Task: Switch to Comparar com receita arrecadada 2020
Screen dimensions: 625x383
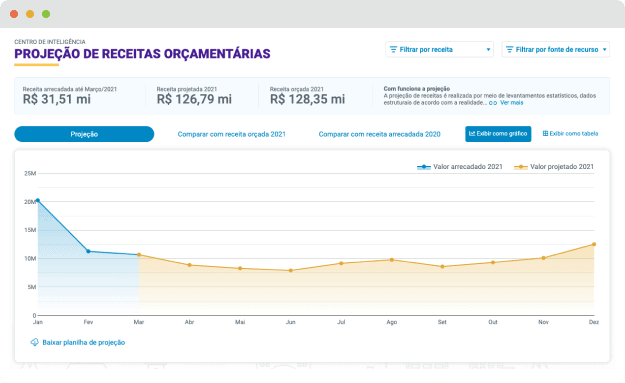Action: 379,134
